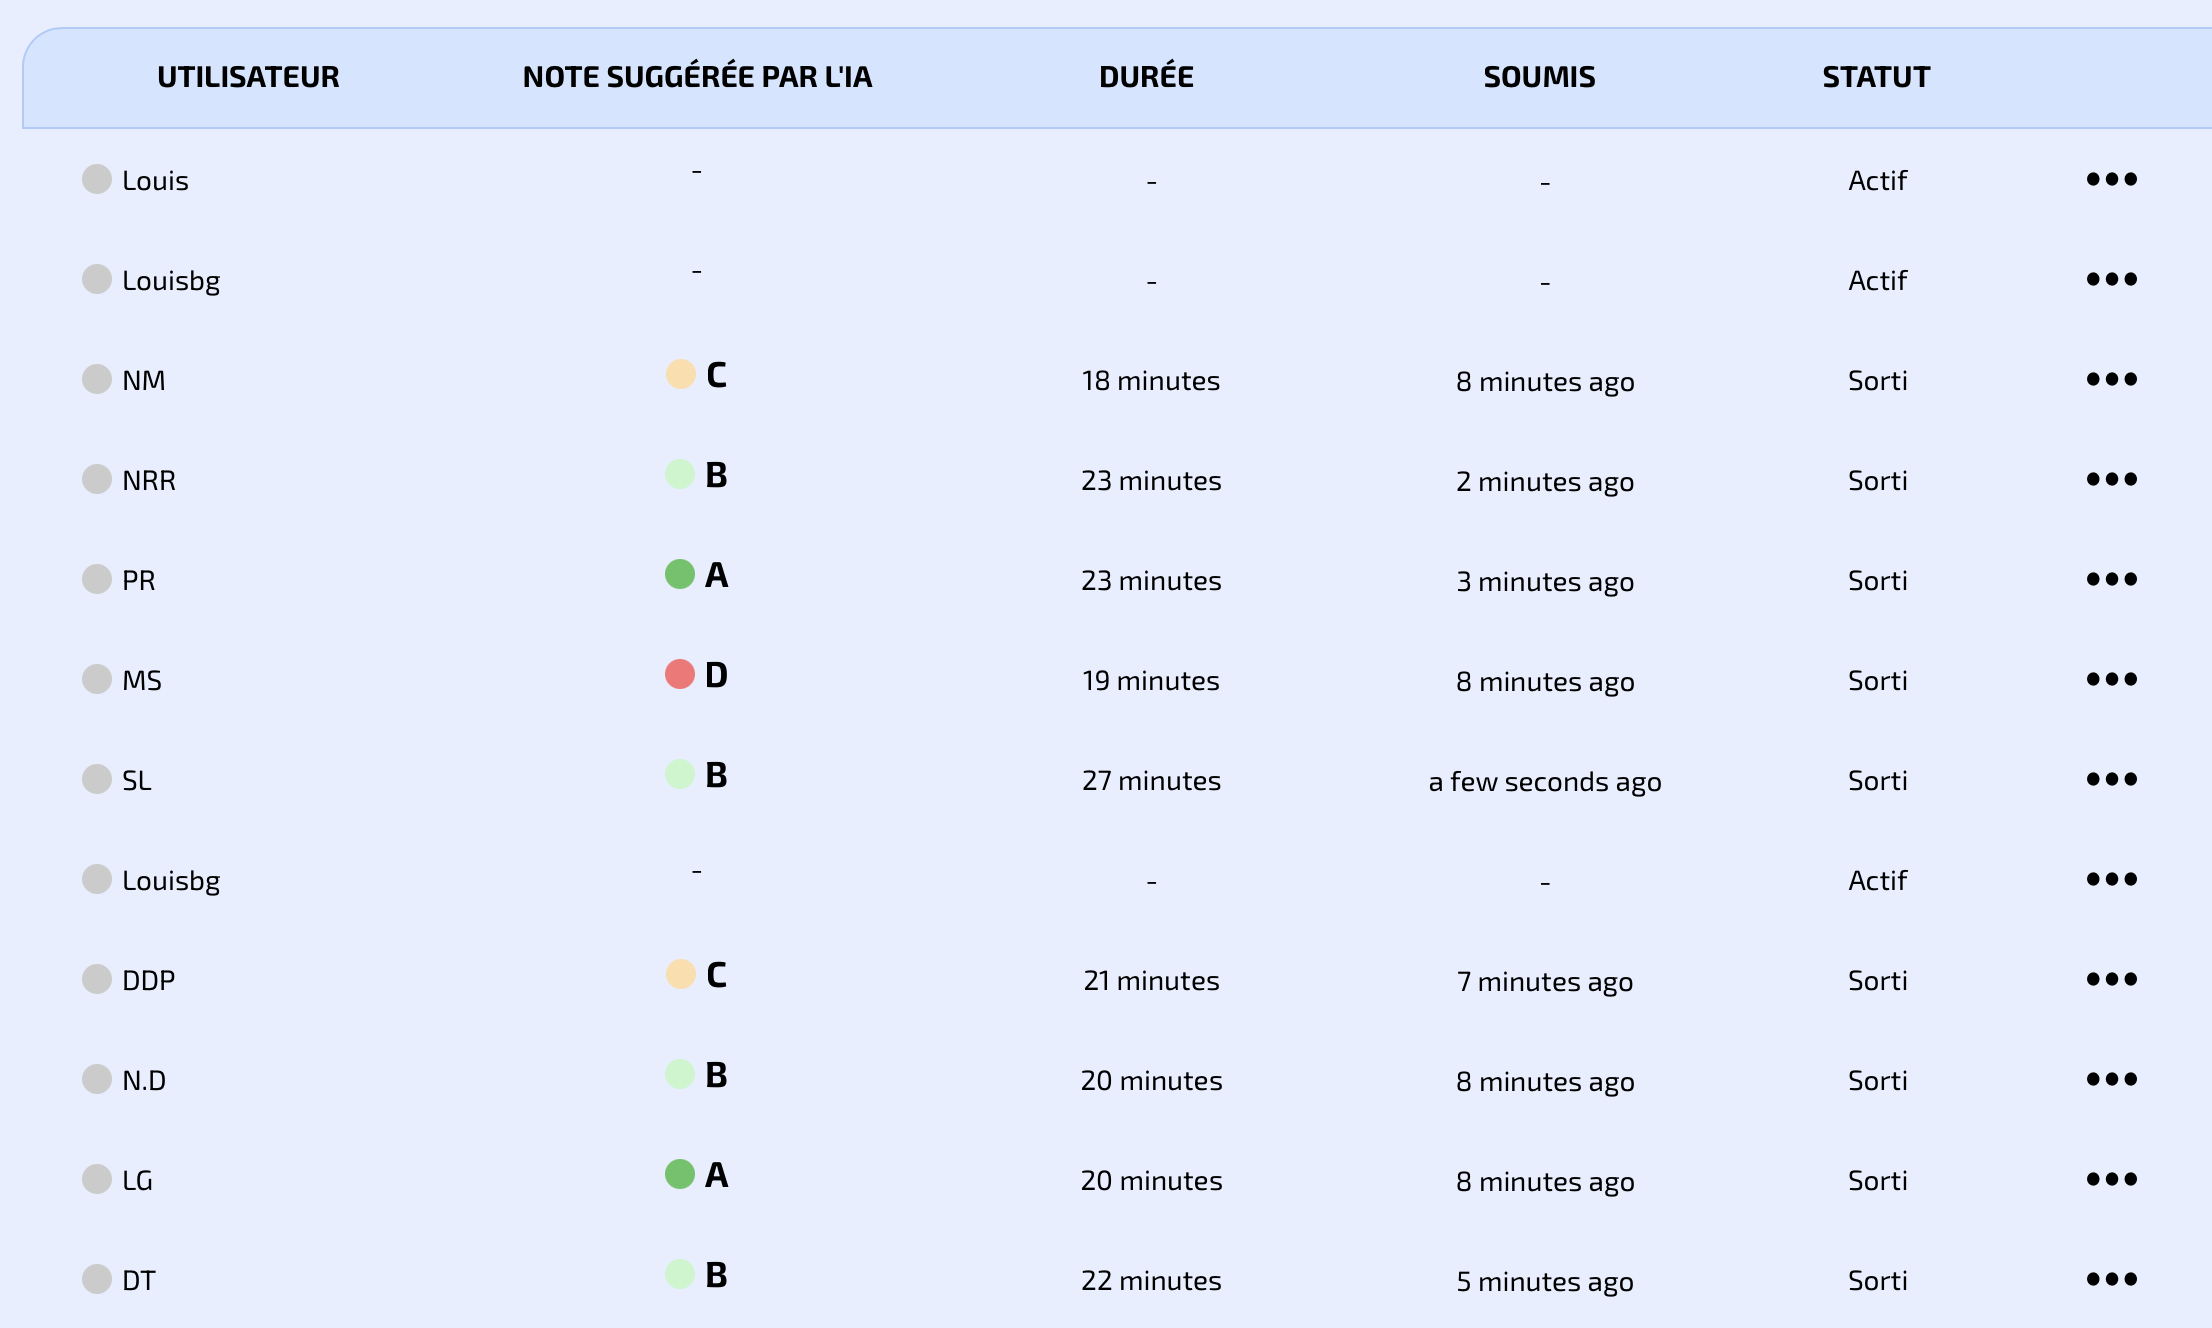Screen dimensions: 2212x1328
Task: Show more options for user MS
Action: (x=2111, y=680)
